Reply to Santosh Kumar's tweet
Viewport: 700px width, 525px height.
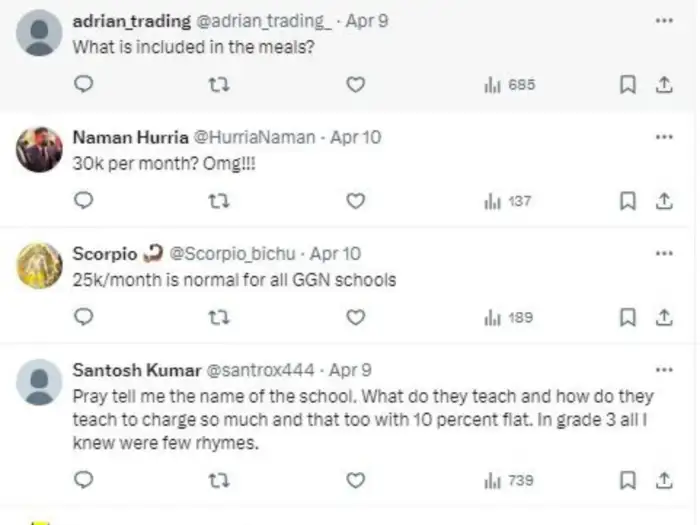(85, 480)
